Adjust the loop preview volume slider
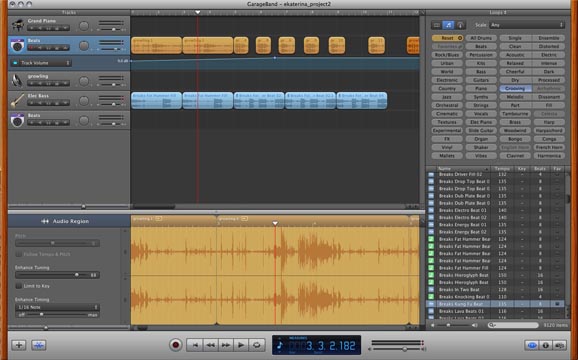 click(448, 325)
